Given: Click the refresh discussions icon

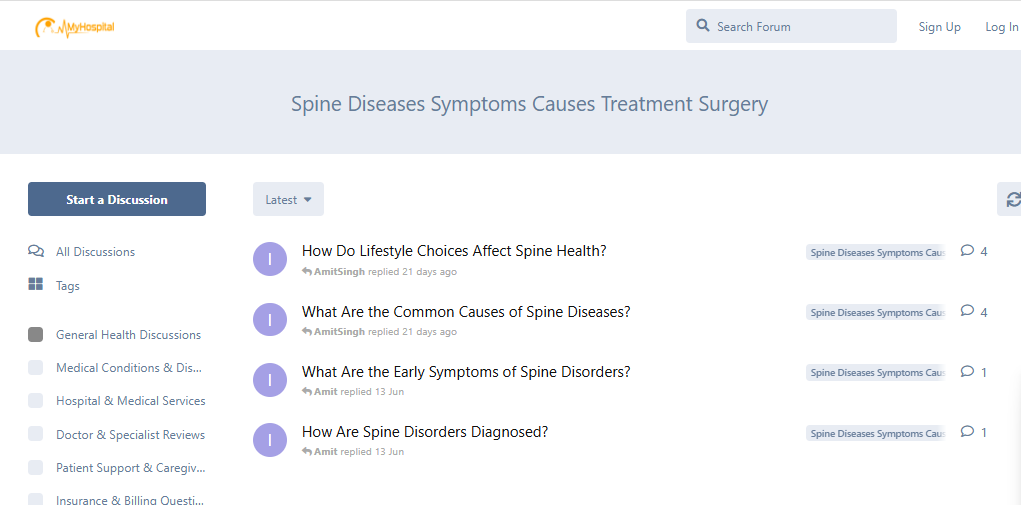Looking at the screenshot, I should (x=1012, y=199).
